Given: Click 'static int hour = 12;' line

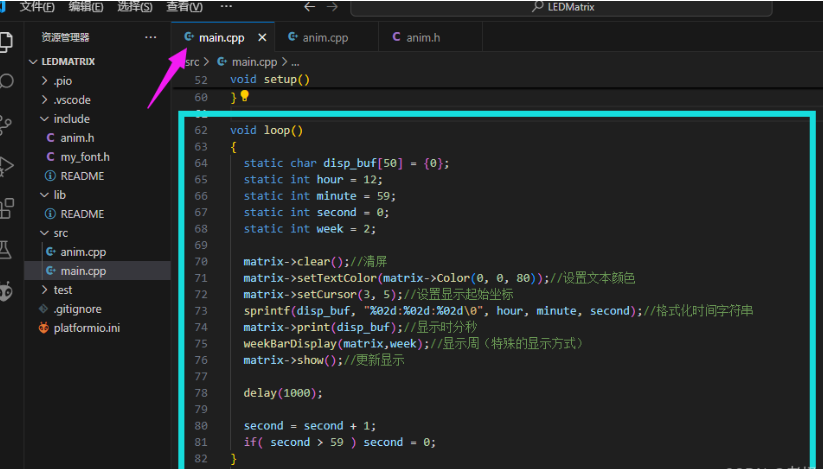Looking at the screenshot, I should click(313, 179).
